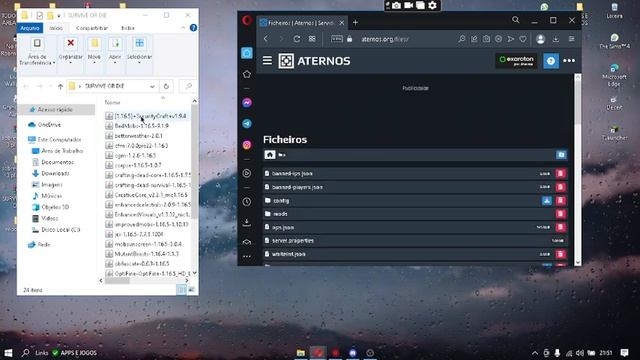Screen dimensions: 640x360
Task: Expand address path history dropdown in Explorer
Action: click(x=152, y=87)
